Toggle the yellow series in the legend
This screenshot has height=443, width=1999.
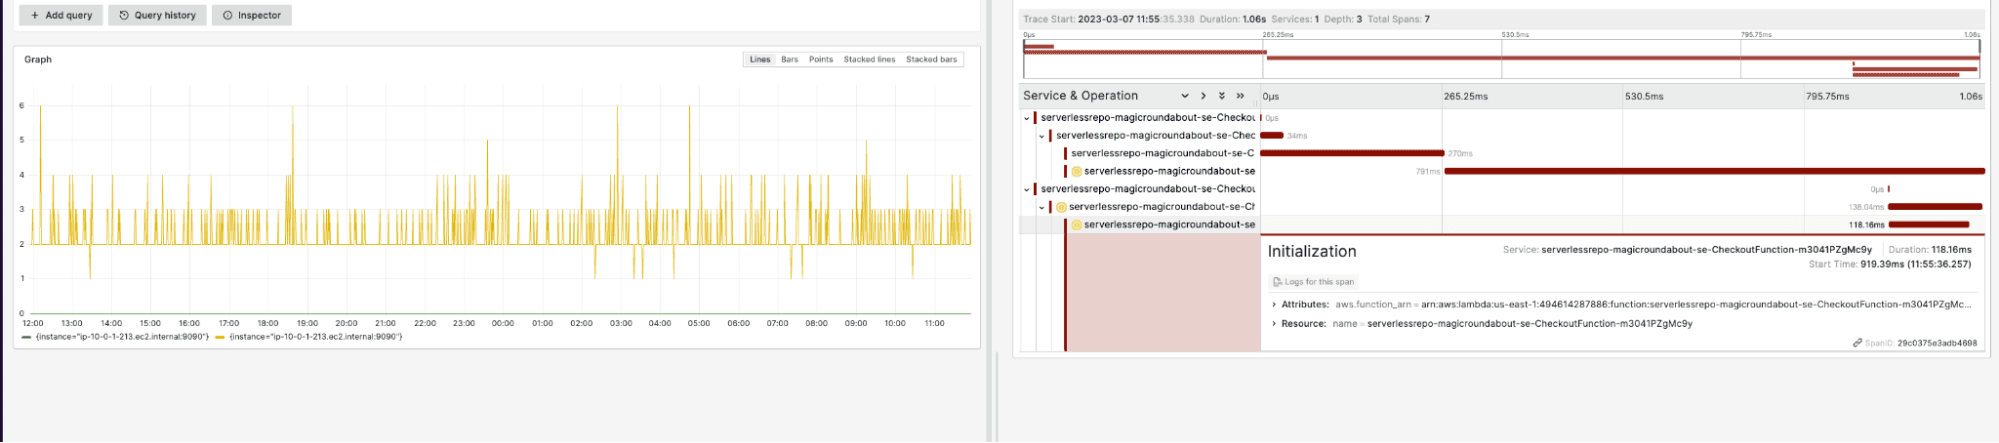pyautogui.click(x=309, y=337)
